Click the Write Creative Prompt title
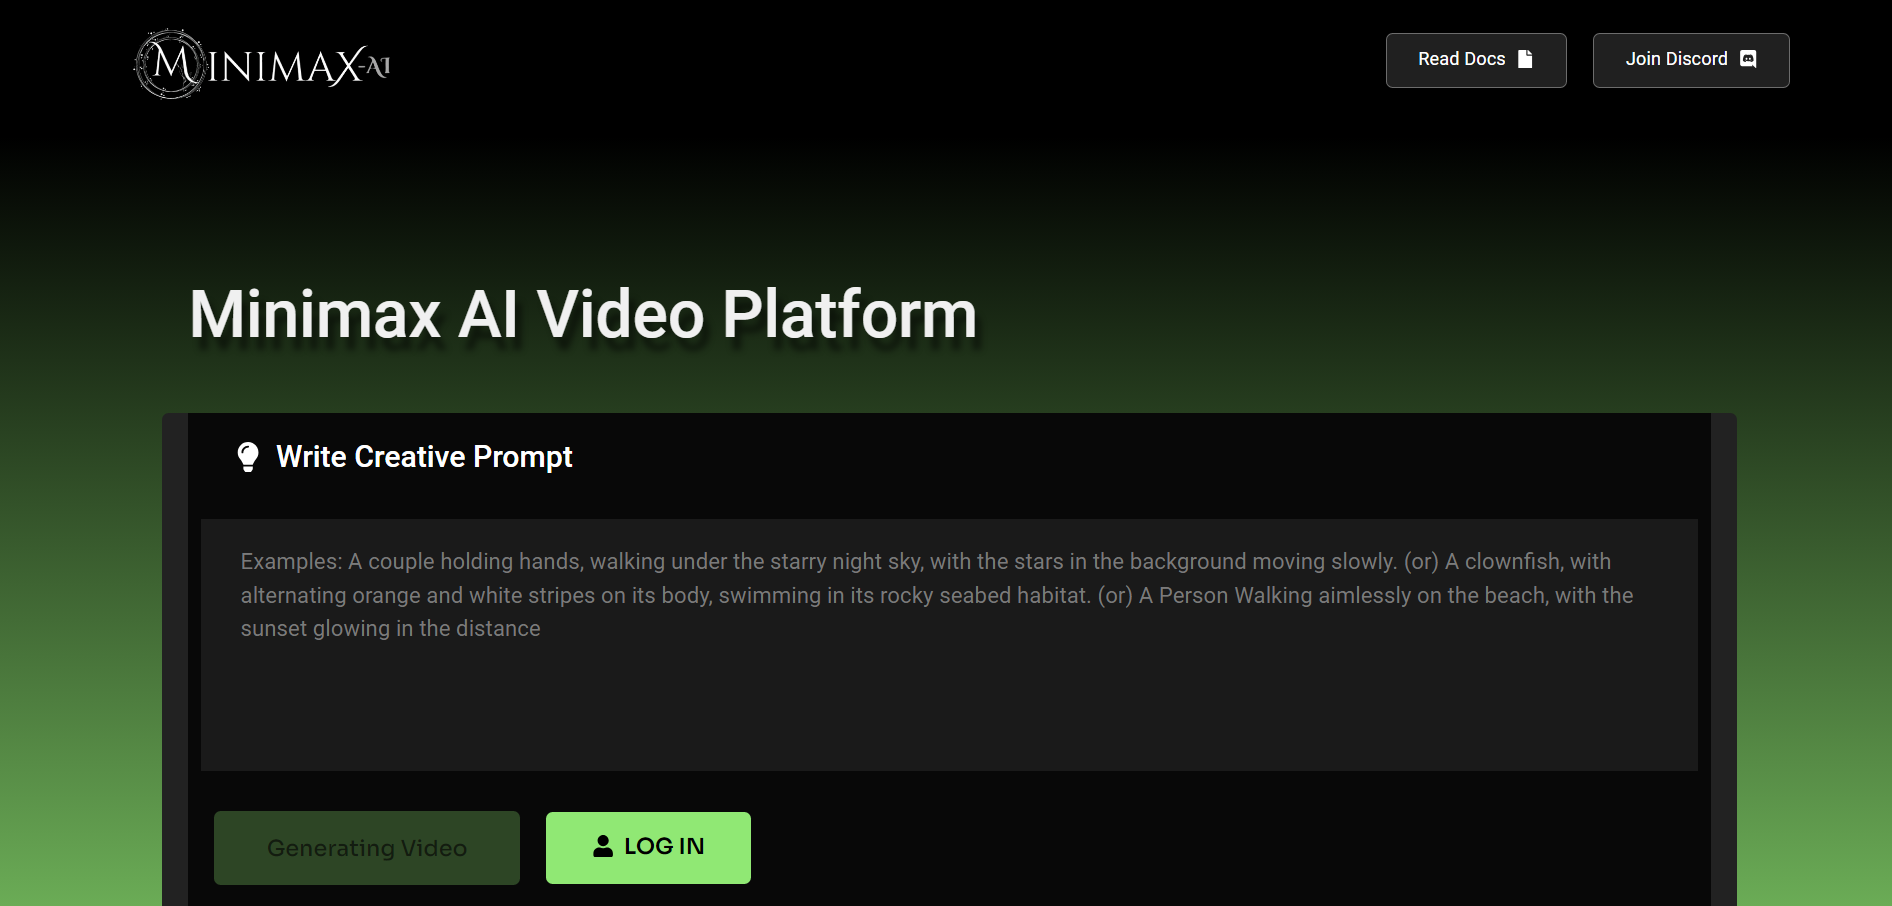 coord(424,457)
